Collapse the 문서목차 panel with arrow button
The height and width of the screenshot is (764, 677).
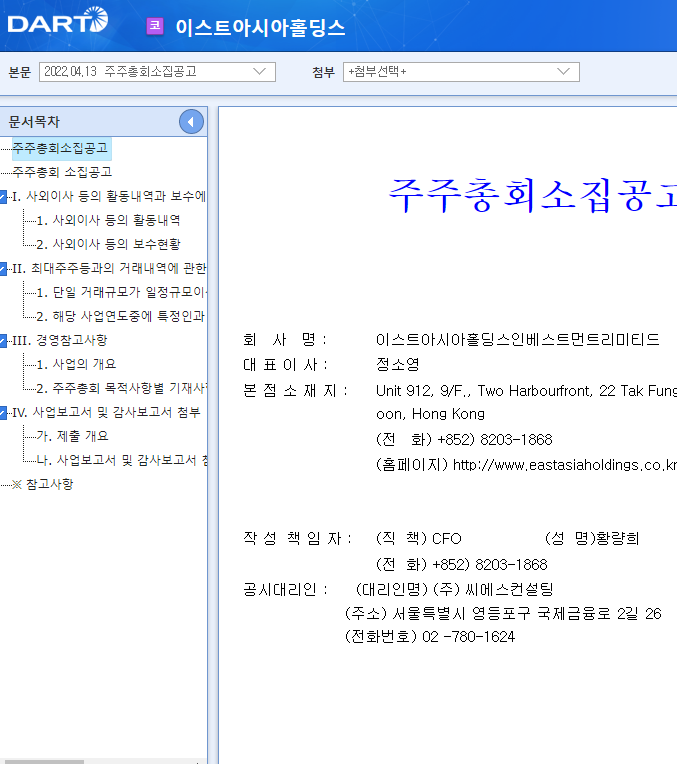191,122
